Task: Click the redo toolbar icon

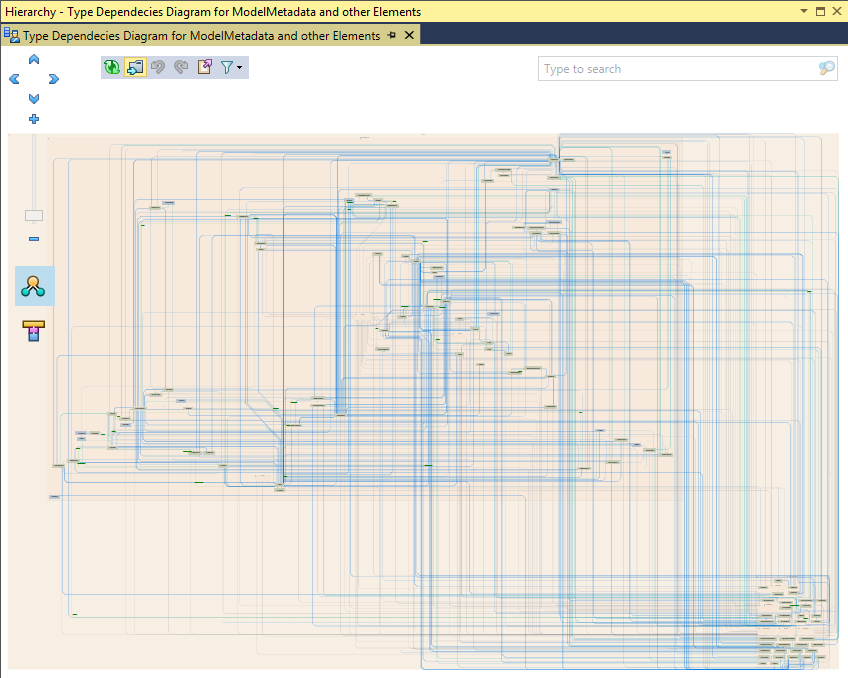Action: 181,67
